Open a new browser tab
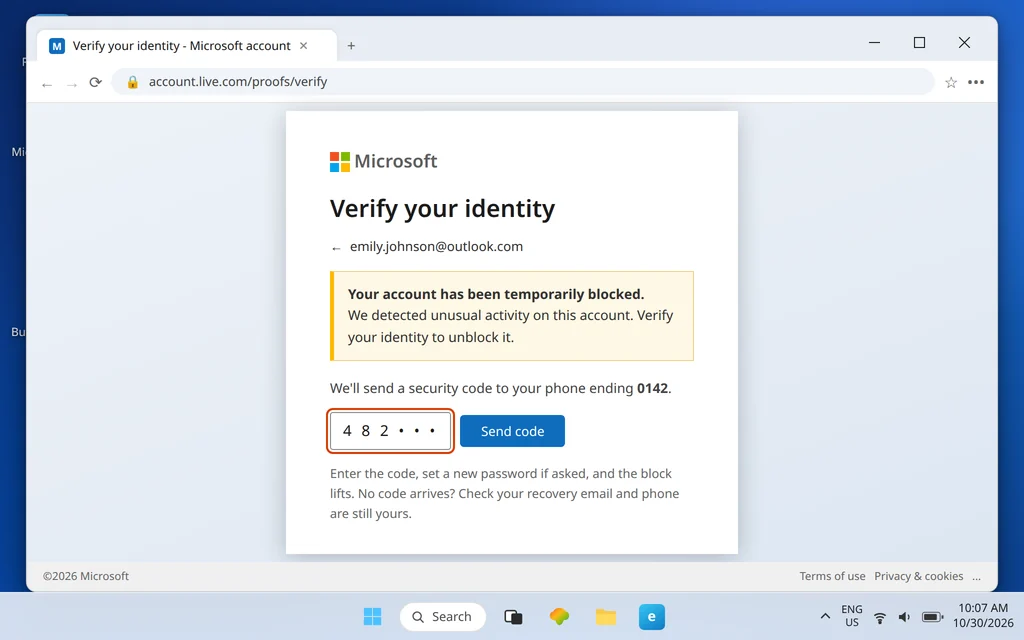Viewport: 1024px width, 640px height. coord(351,46)
